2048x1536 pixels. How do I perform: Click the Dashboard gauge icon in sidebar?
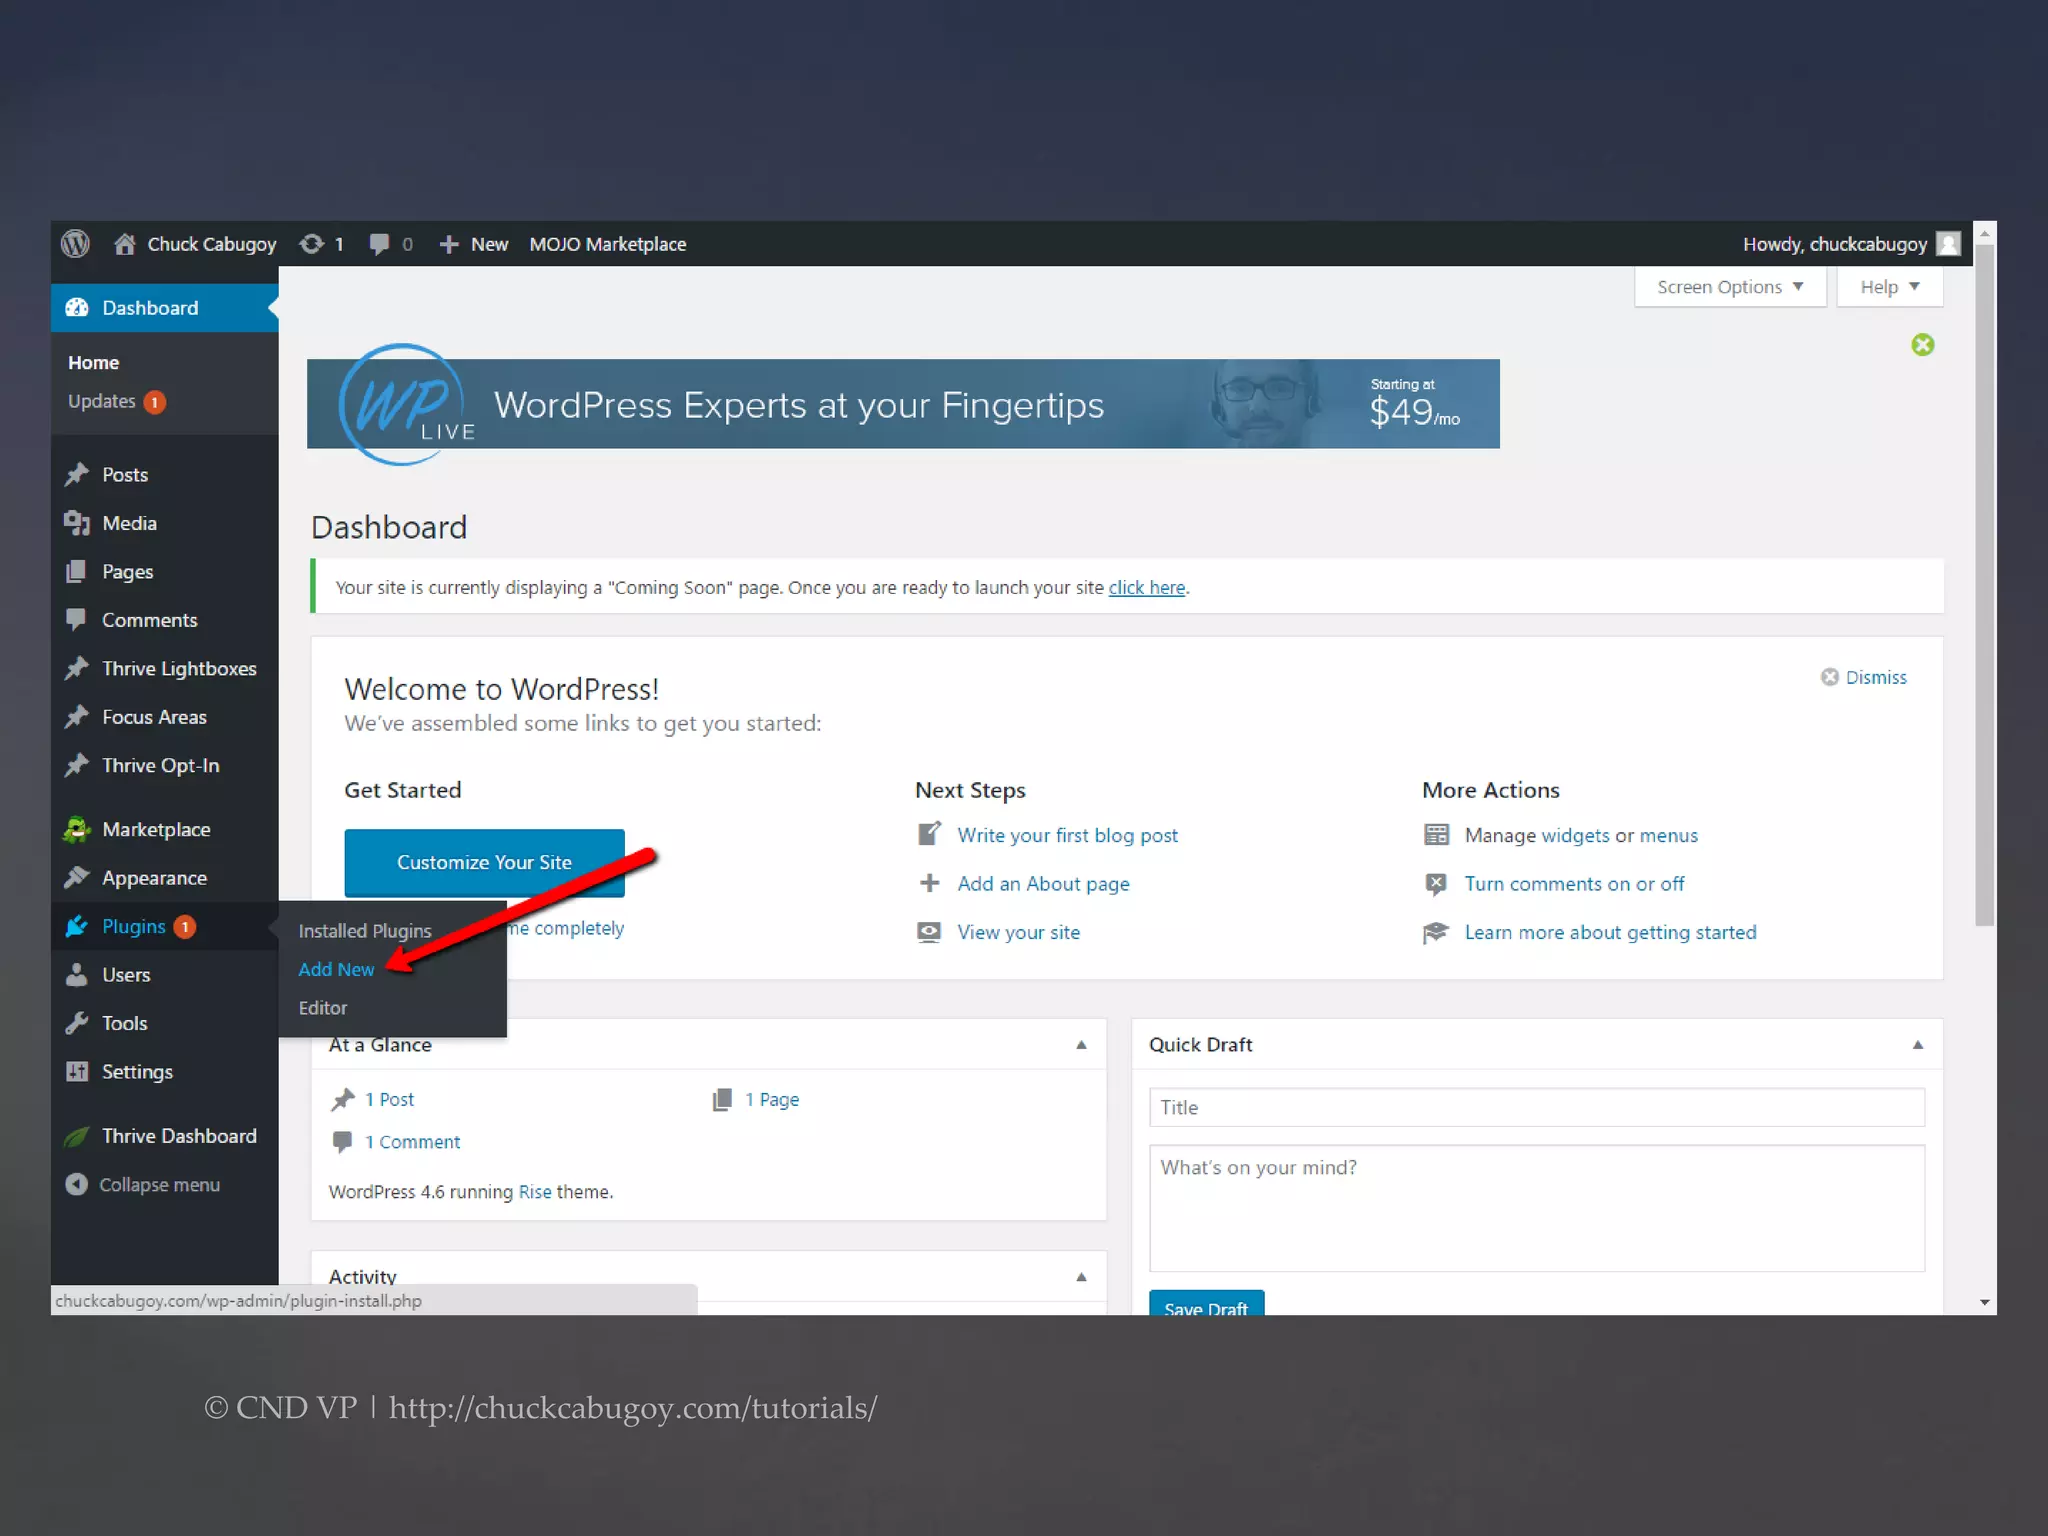(77, 308)
